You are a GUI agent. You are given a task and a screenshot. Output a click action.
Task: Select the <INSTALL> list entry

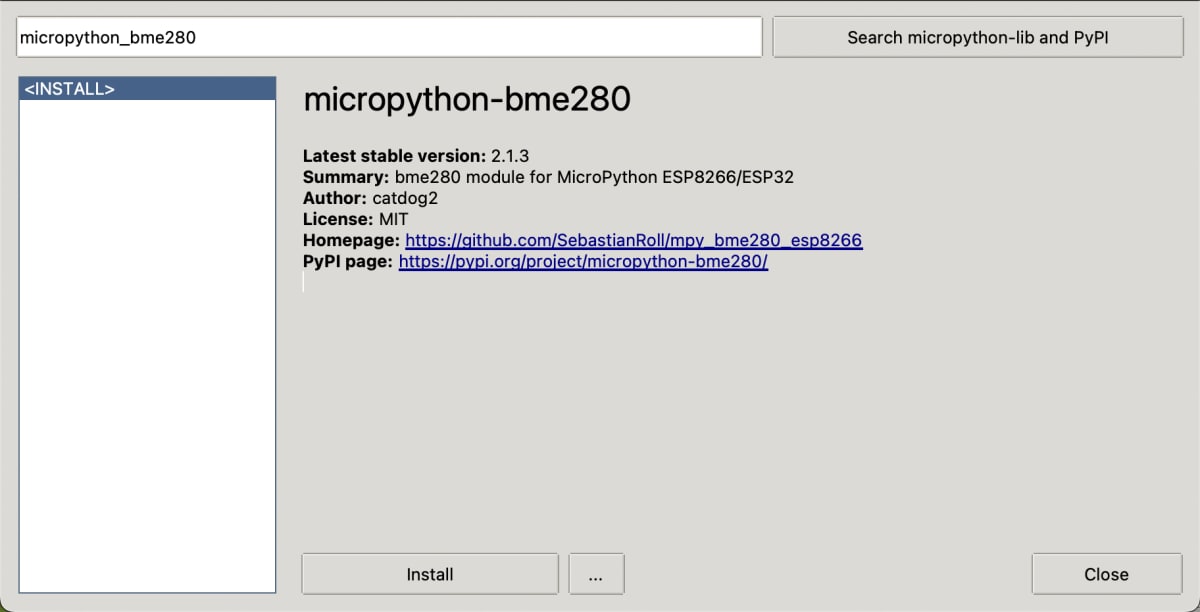147,89
